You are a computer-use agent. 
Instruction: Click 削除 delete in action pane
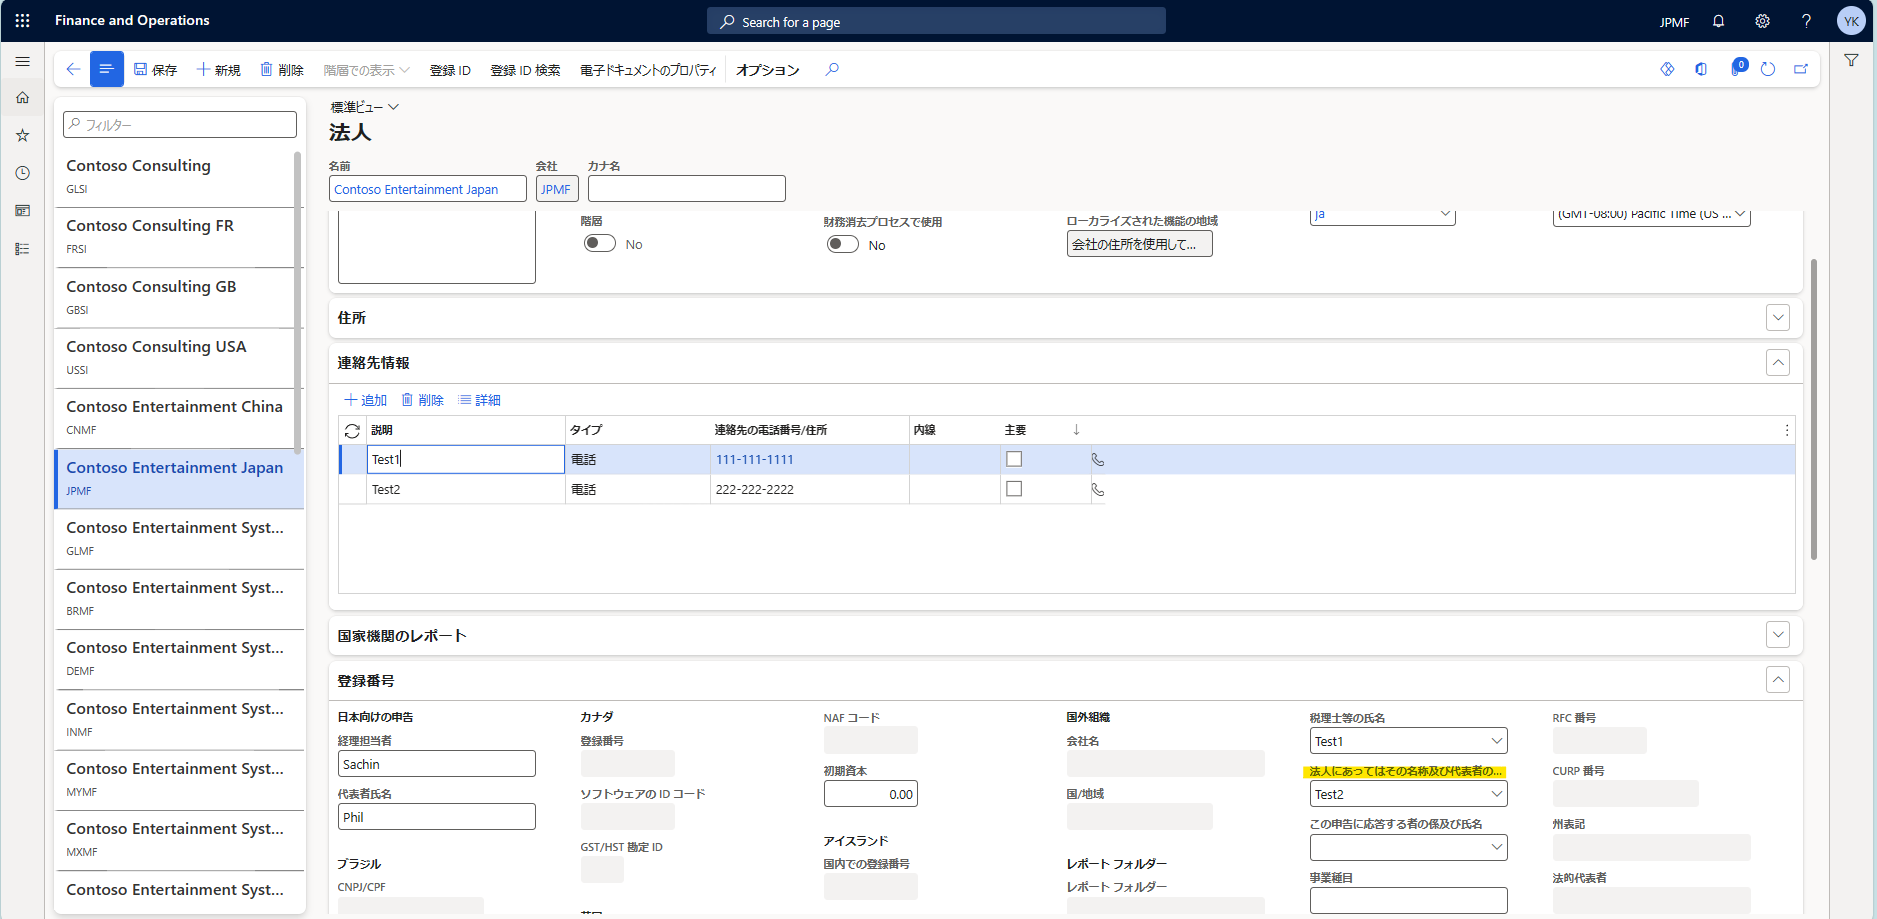pos(282,70)
